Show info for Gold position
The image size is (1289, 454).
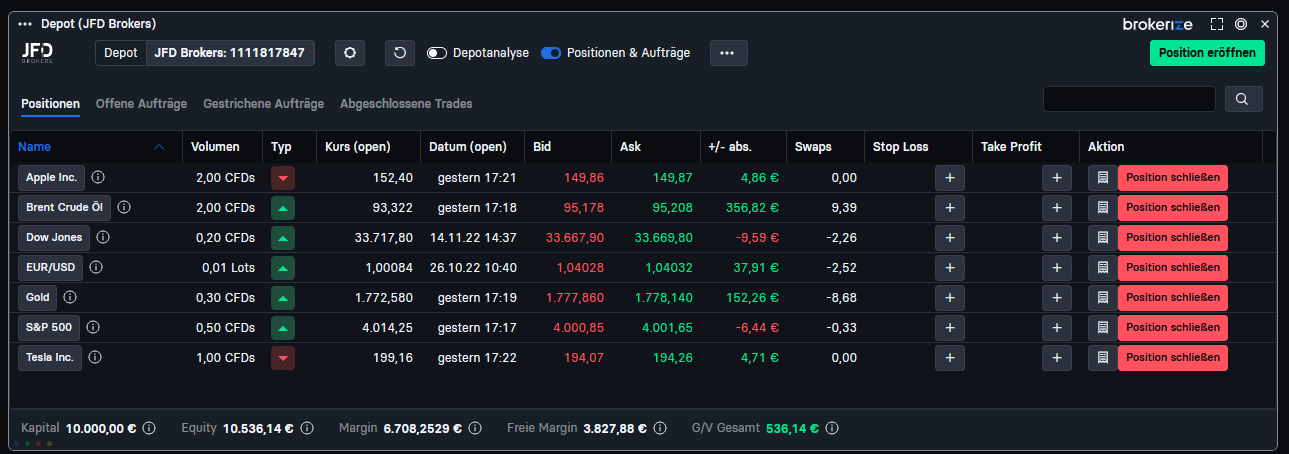pyautogui.click(x=70, y=297)
